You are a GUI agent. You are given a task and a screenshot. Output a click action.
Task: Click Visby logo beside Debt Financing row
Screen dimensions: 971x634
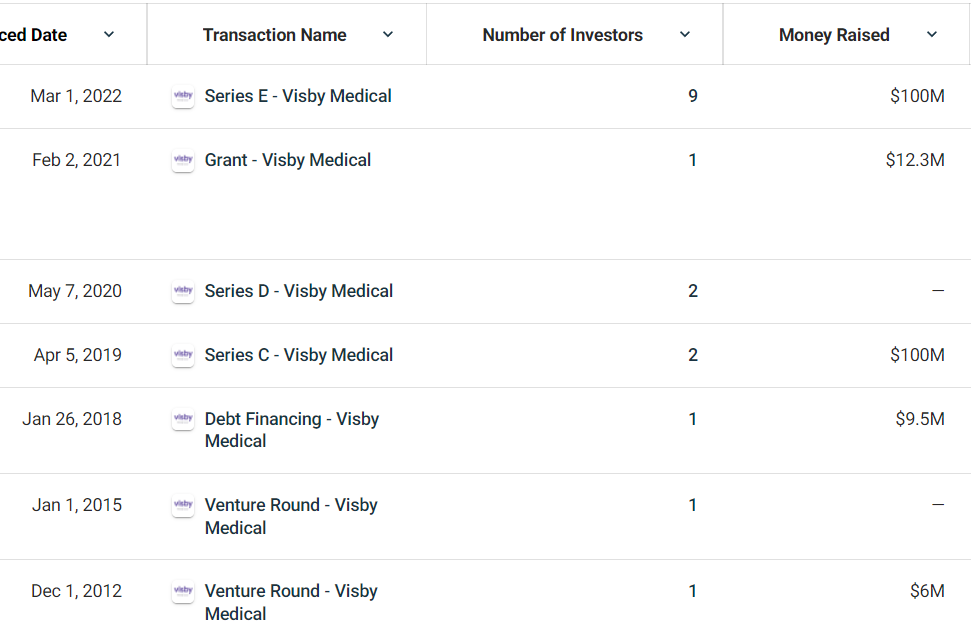click(183, 420)
